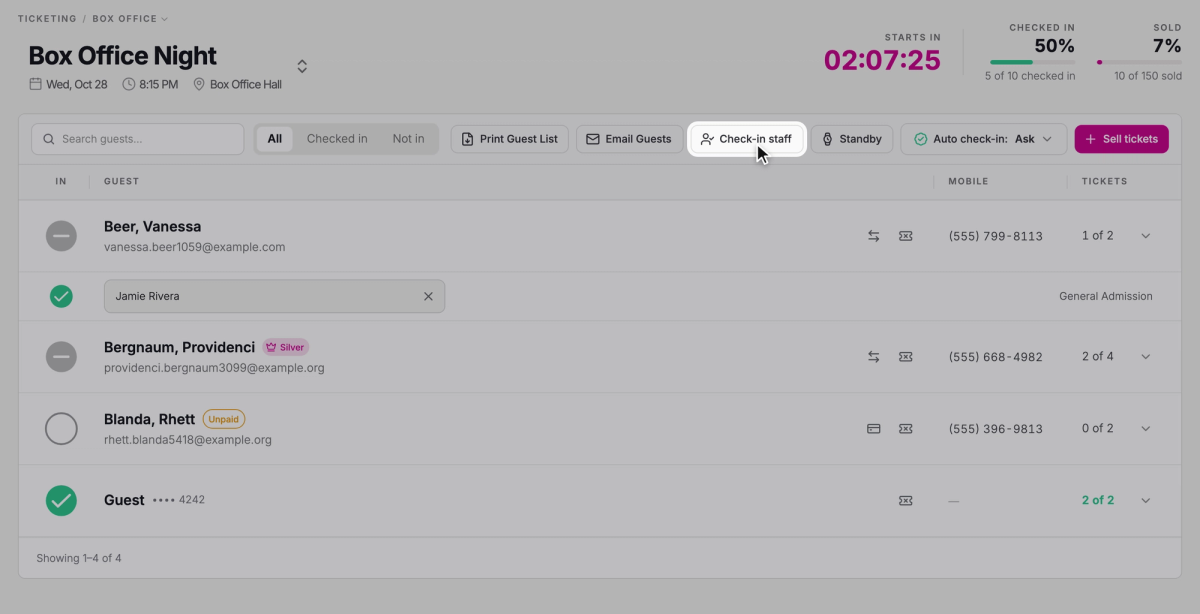Click ticket icon in Bergnaum Providenci row

click(x=905, y=357)
